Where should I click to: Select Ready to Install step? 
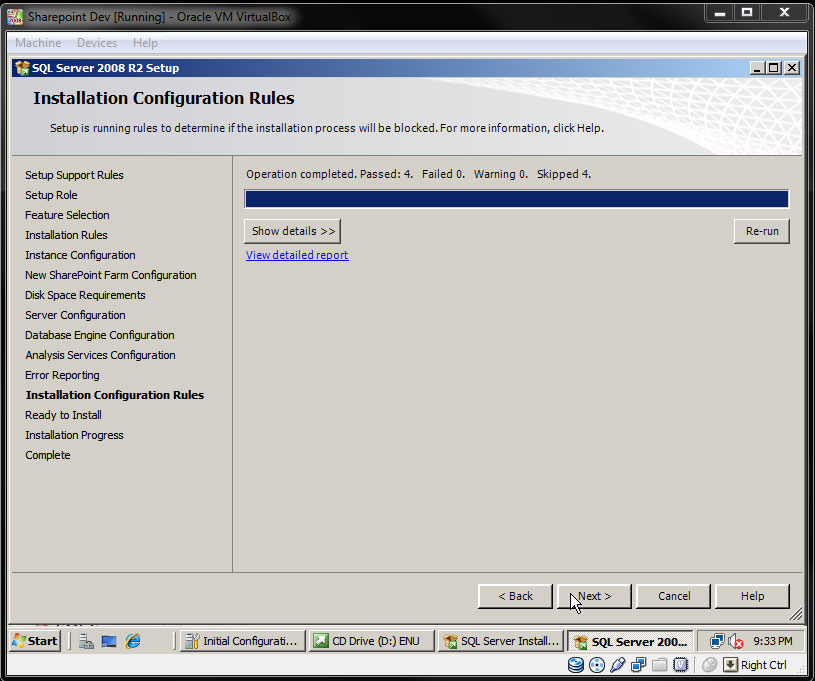tap(63, 415)
